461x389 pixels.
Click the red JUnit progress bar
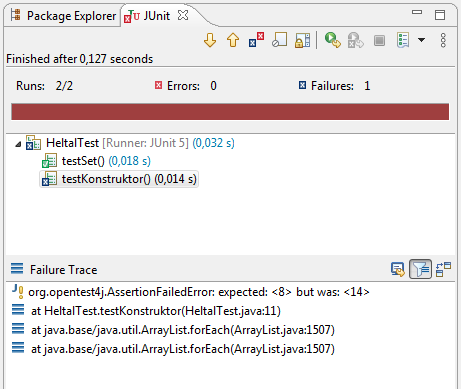pyautogui.click(x=230, y=112)
